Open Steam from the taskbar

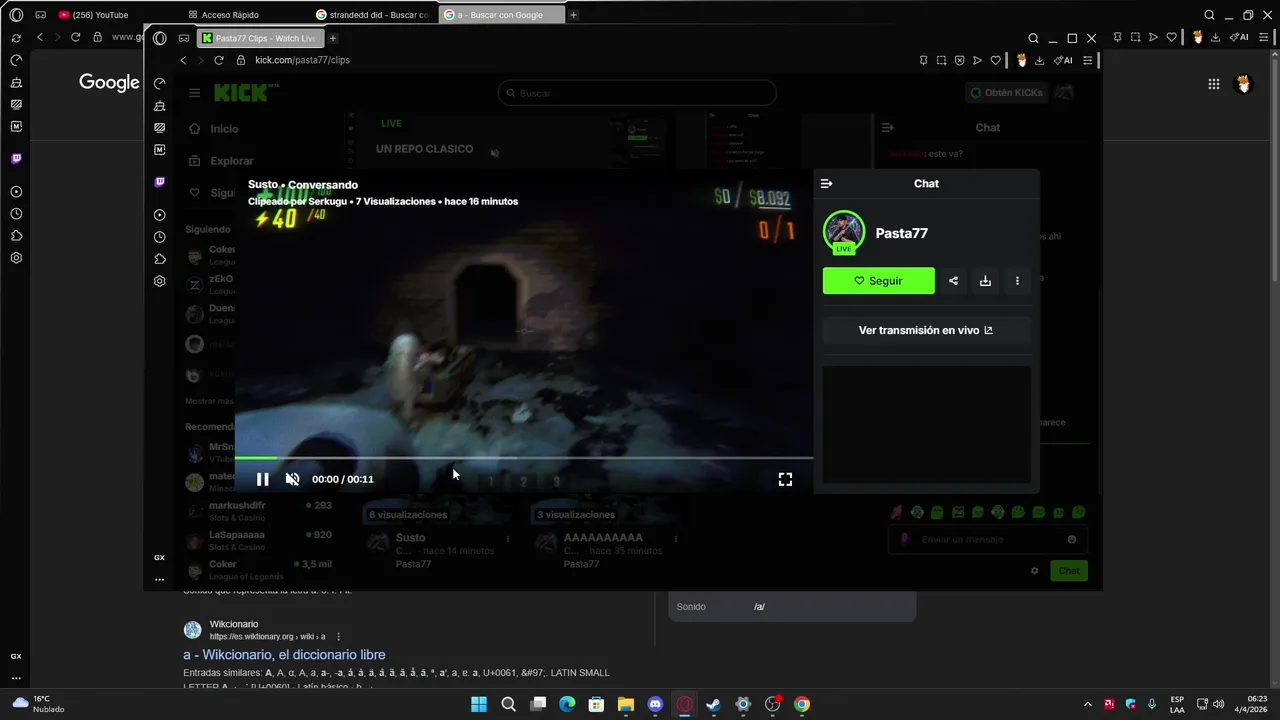click(x=713, y=704)
